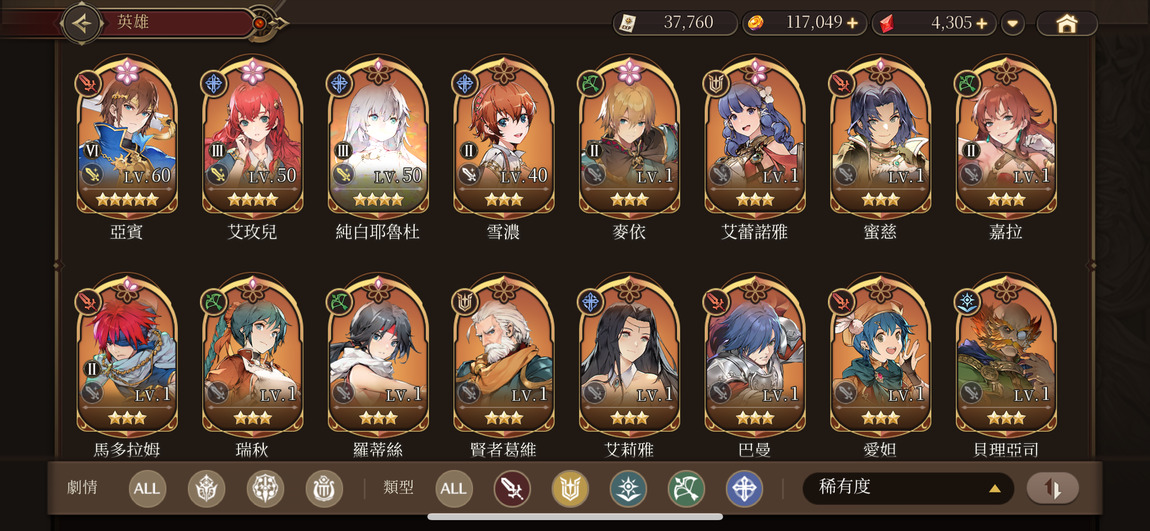Add gold with the 117,049 plus button
The width and height of the screenshot is (1150, 531).
pyautogui.click(x=852, y=23)
